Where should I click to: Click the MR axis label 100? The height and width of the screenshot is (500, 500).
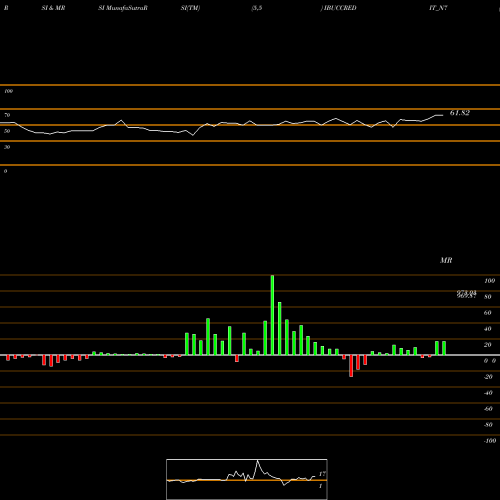pyautogui.click(x=489, y=281)
